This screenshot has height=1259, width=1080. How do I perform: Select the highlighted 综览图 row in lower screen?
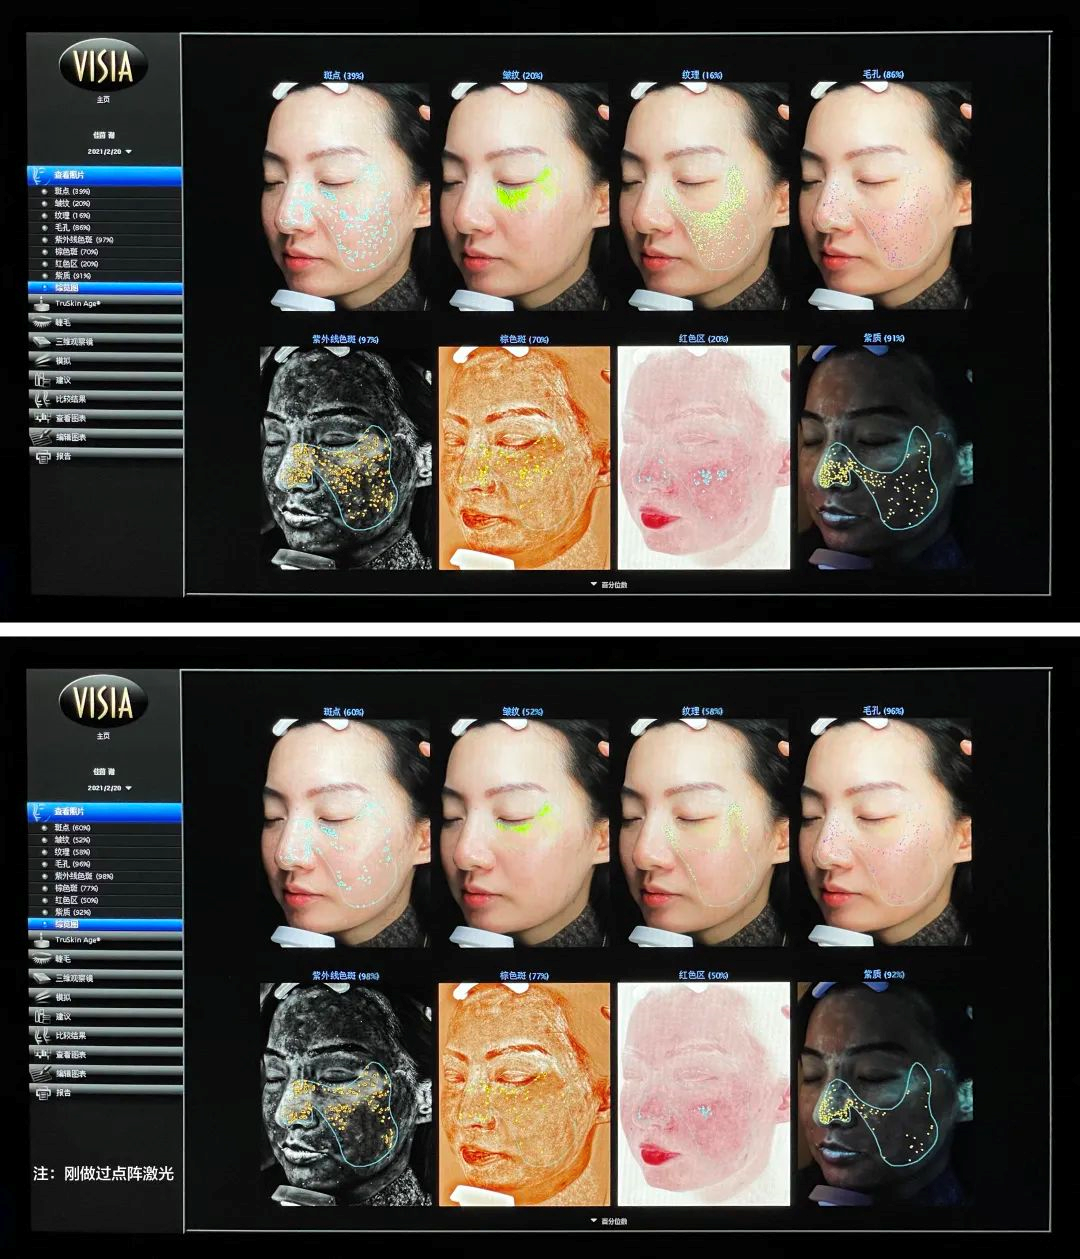(x=105, y=924)
